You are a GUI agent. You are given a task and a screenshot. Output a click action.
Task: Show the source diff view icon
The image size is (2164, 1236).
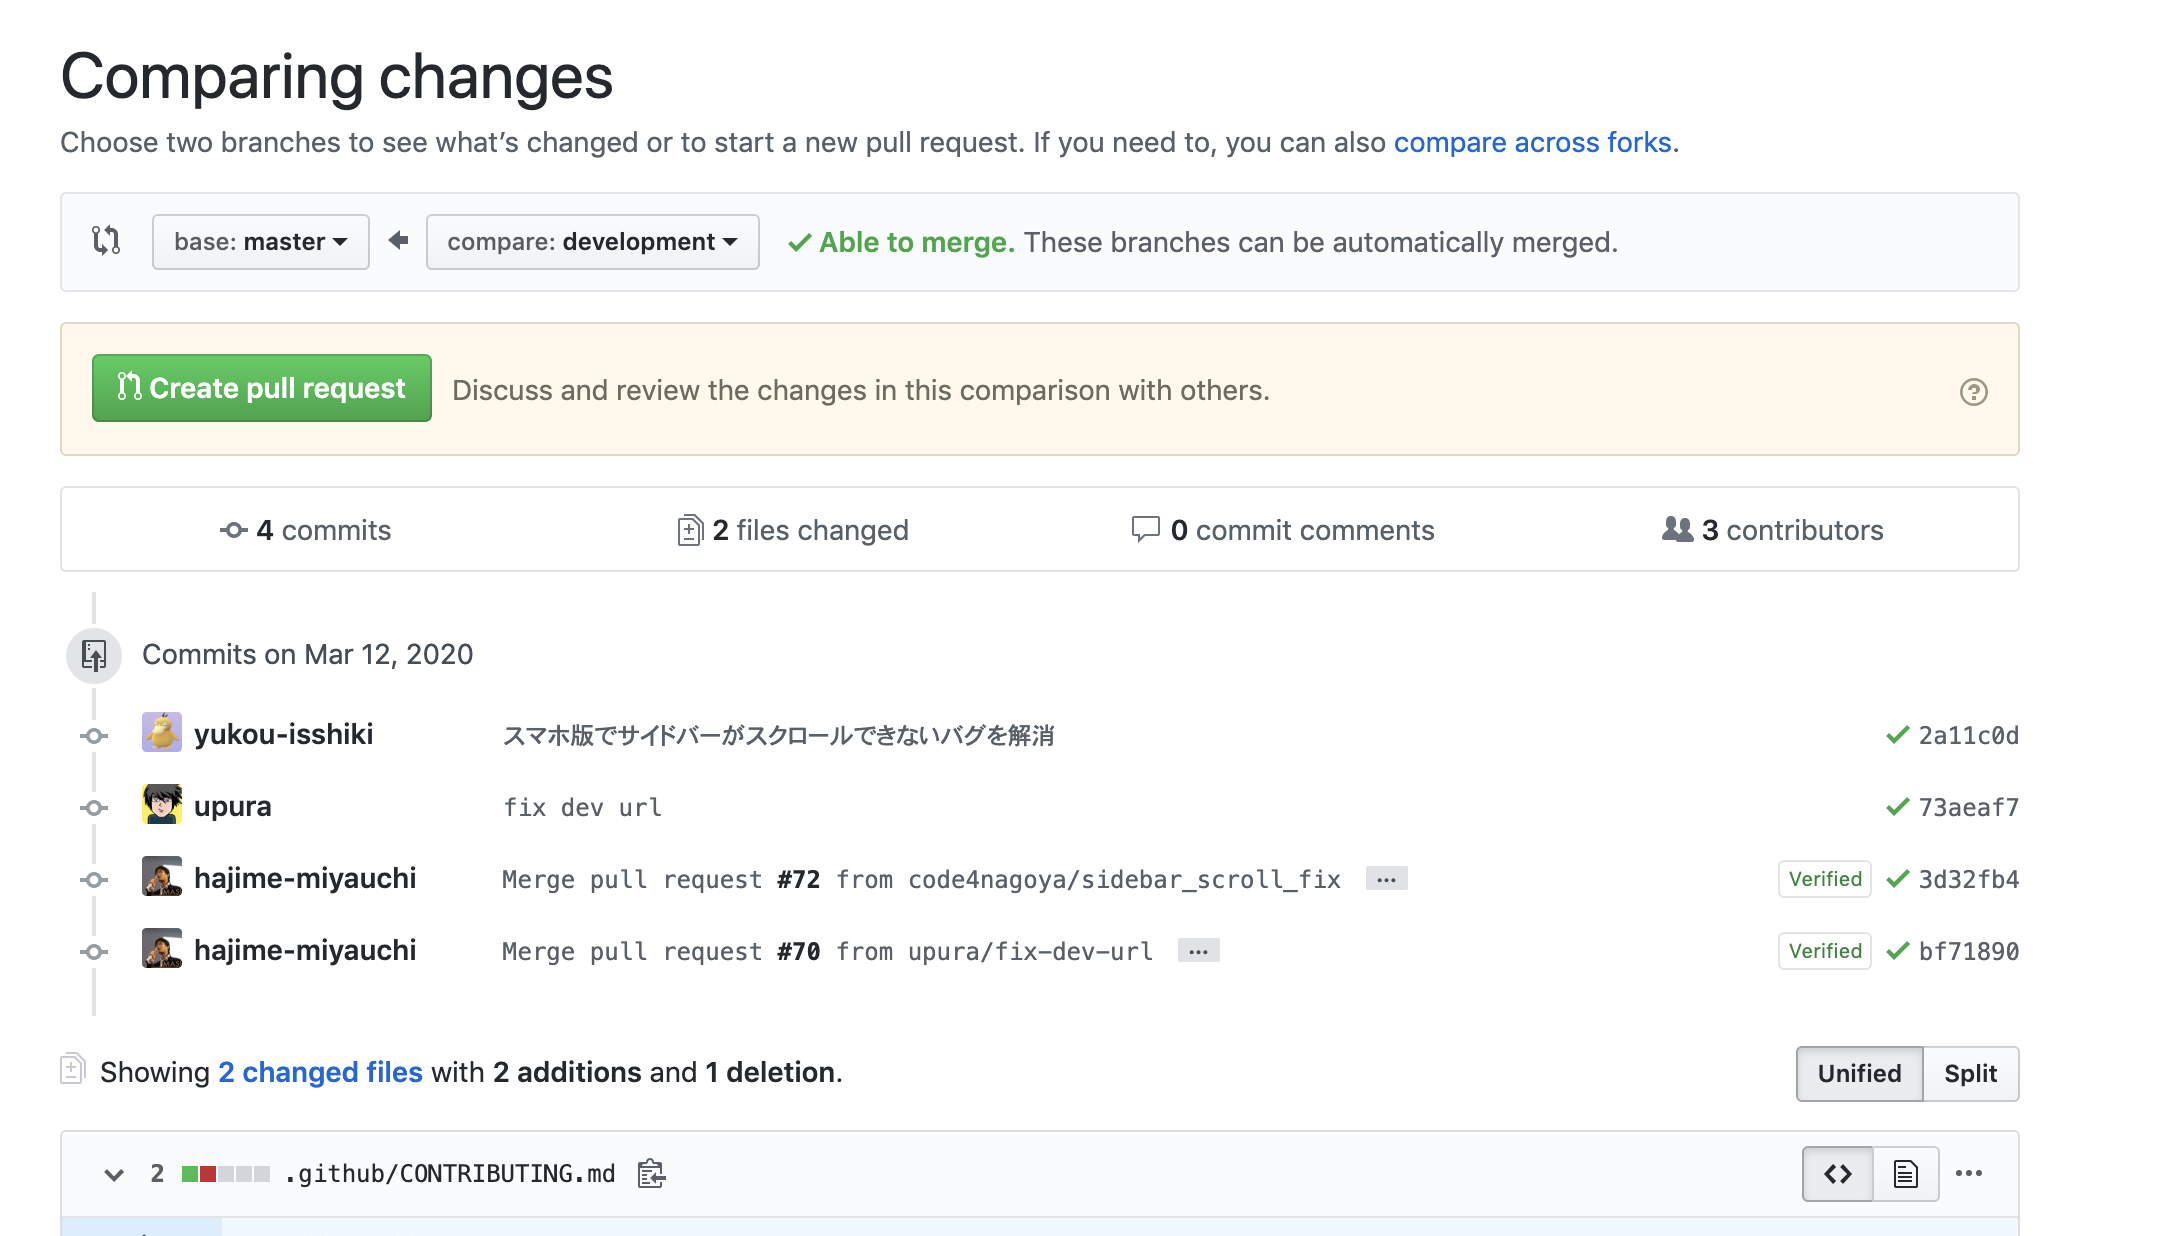pyautogui.click(x=1837, y=1173)
